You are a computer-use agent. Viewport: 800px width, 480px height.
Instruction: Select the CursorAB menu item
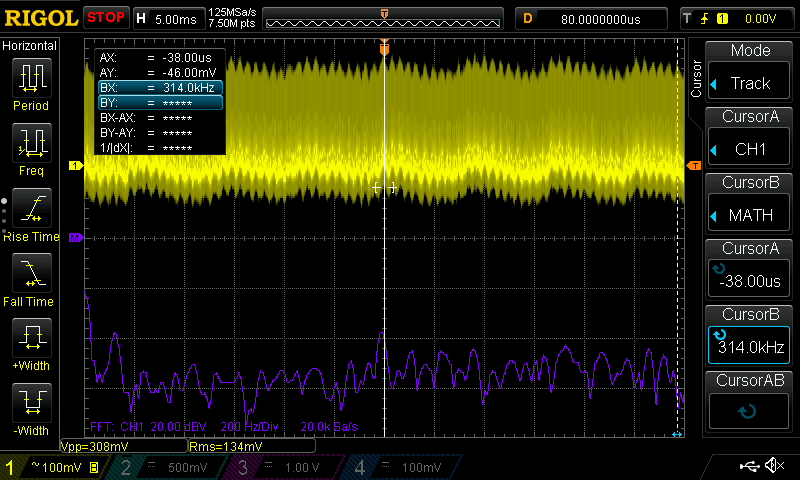coord(750,398)
